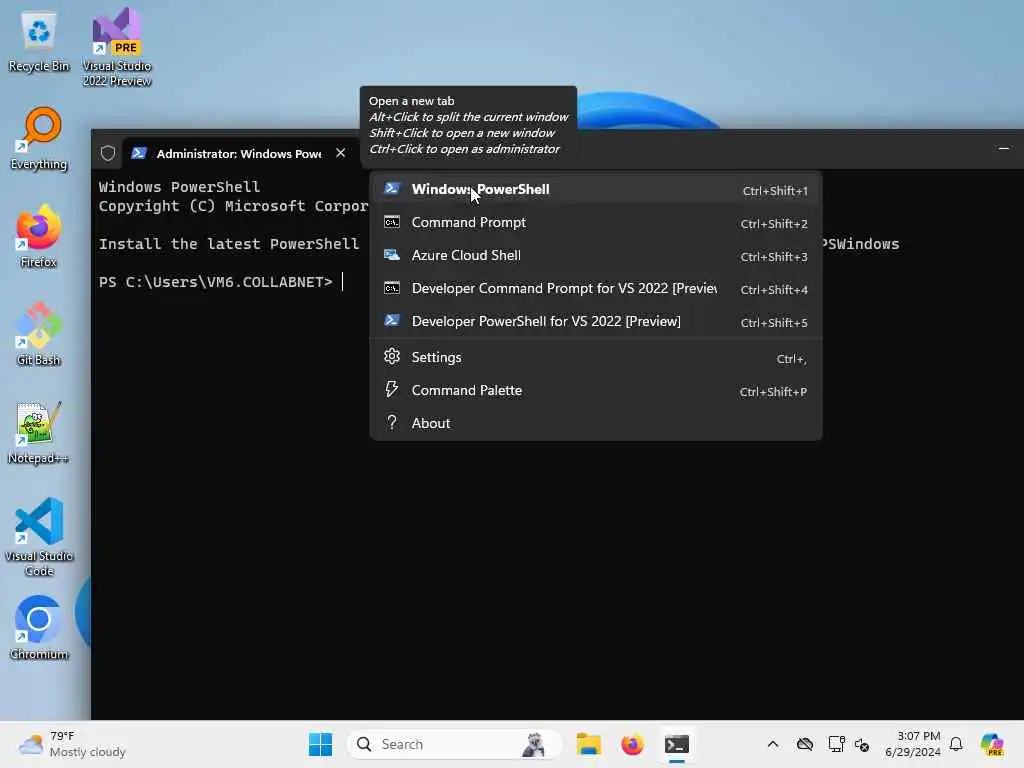Image resolution: width=1024 pixels, height=768 pixels.
Task: Click the administrator shield icon in title bar
Action: pos(108,153)
